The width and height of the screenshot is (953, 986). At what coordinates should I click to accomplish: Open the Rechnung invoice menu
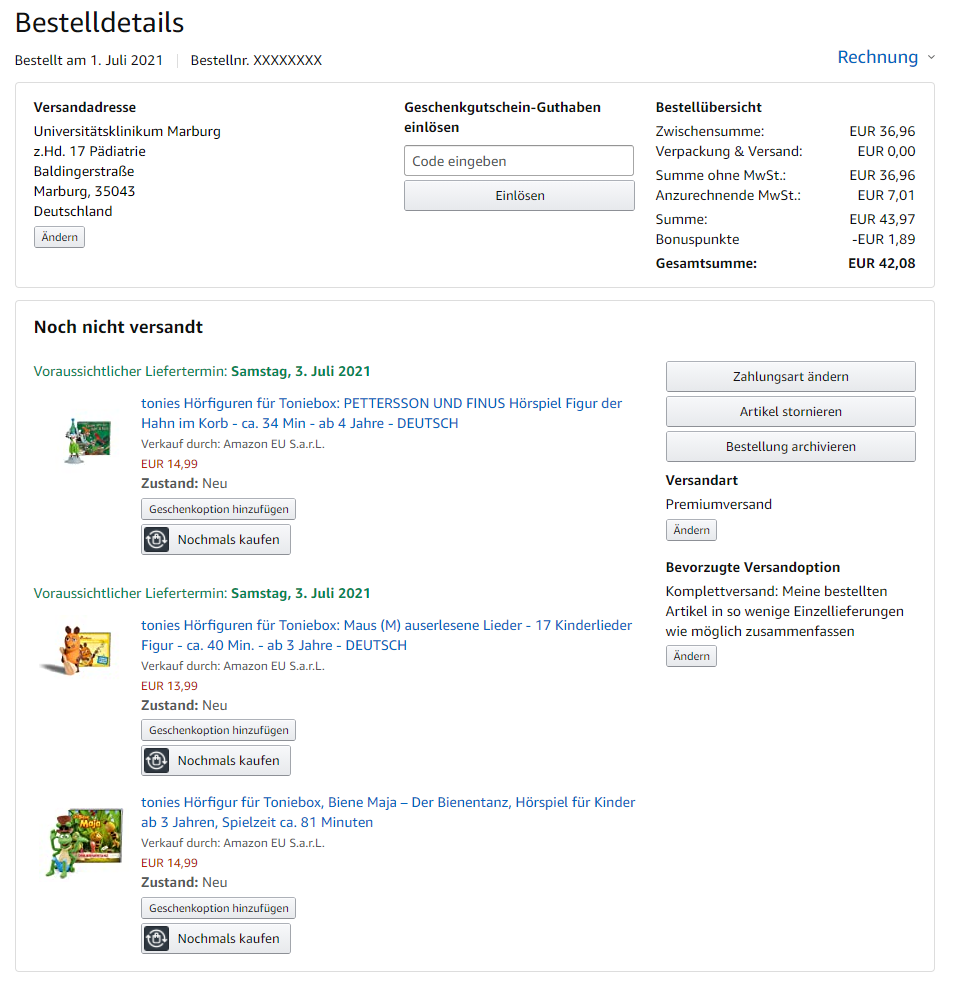(878, 57)
